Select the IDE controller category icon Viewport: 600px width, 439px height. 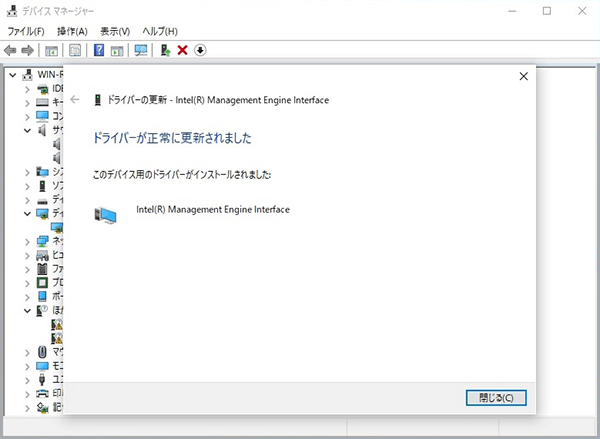click(42, 89)
